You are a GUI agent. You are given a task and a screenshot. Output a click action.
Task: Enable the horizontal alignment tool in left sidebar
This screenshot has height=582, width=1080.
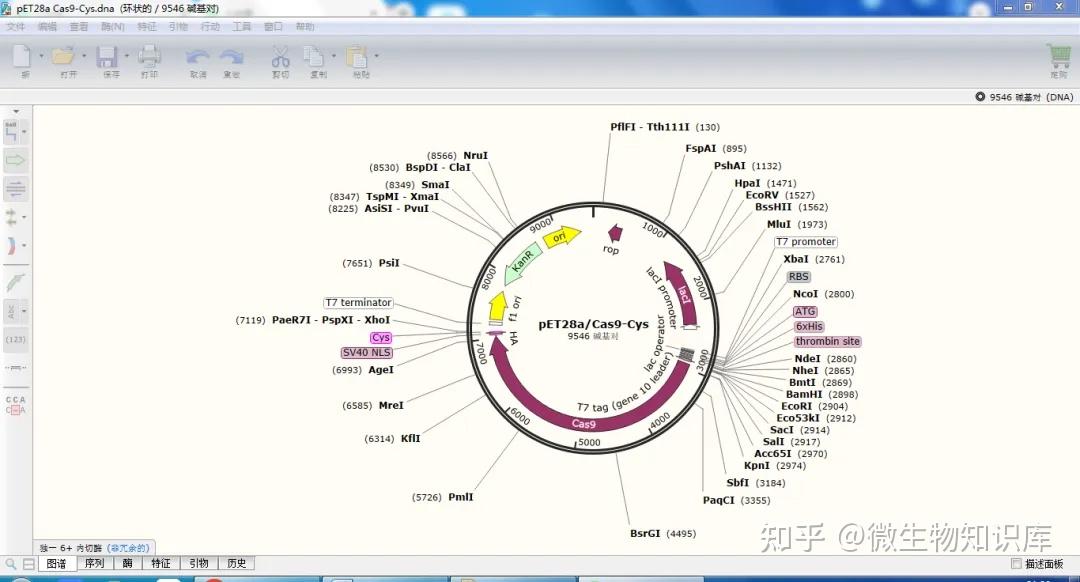coord(15,188)
